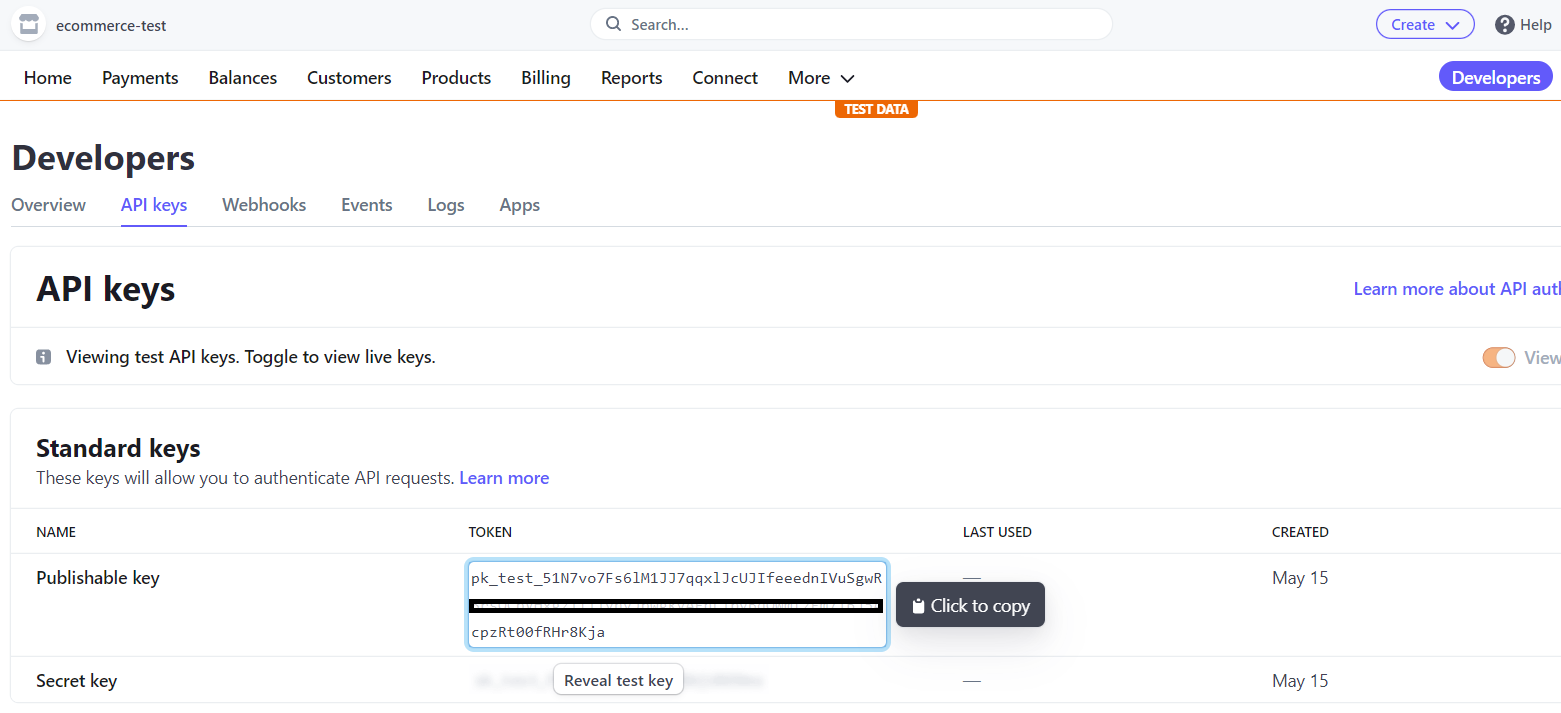Open the Reports section
Image resolution: width=1561 pixels, height=713 pixels.
632,78
